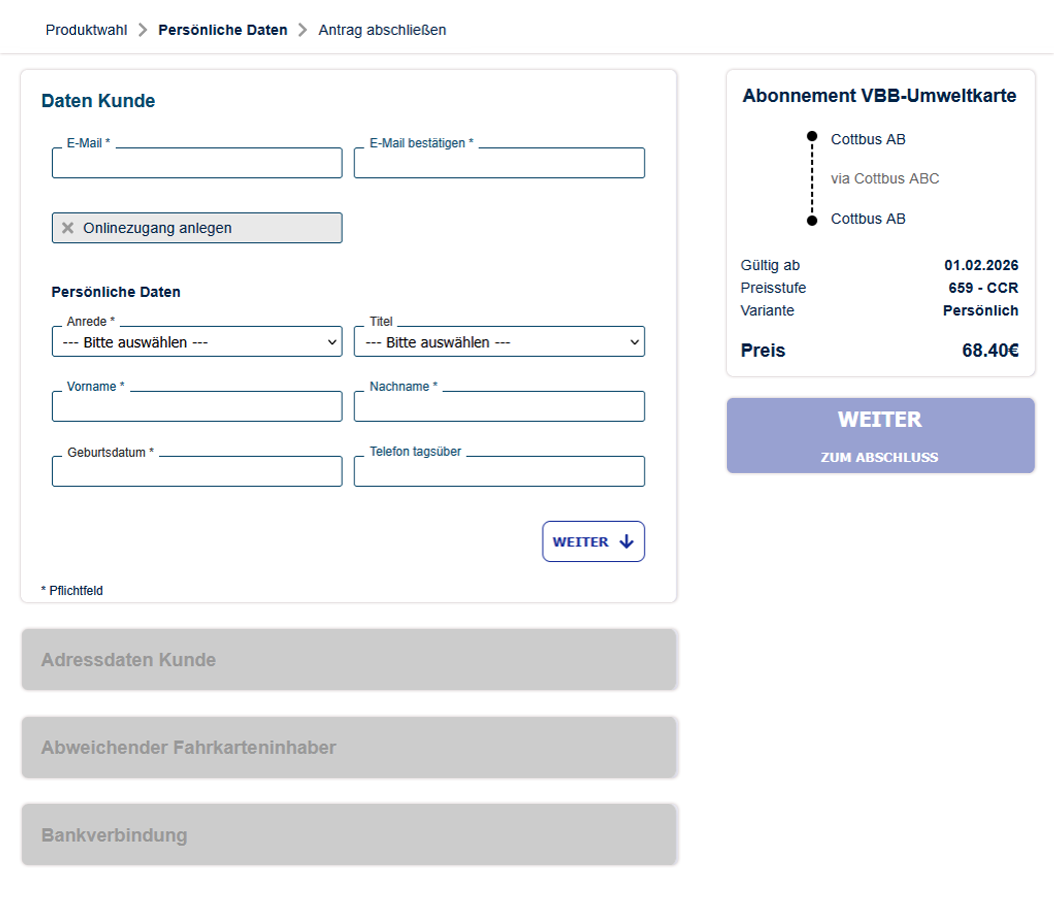Click into the Vorname field
Image resolution: width=1054 pixels, height=899 pixels.
197,407
